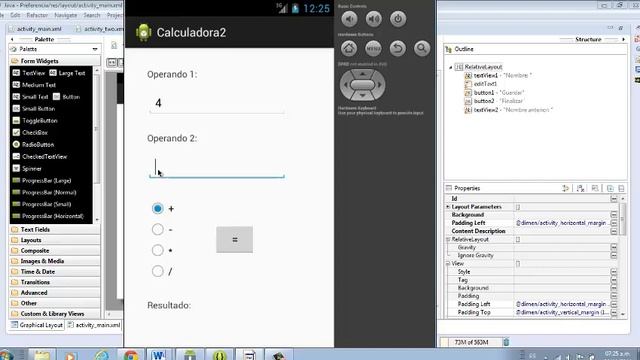Open browse button for Content Description property

click(613, 231)
